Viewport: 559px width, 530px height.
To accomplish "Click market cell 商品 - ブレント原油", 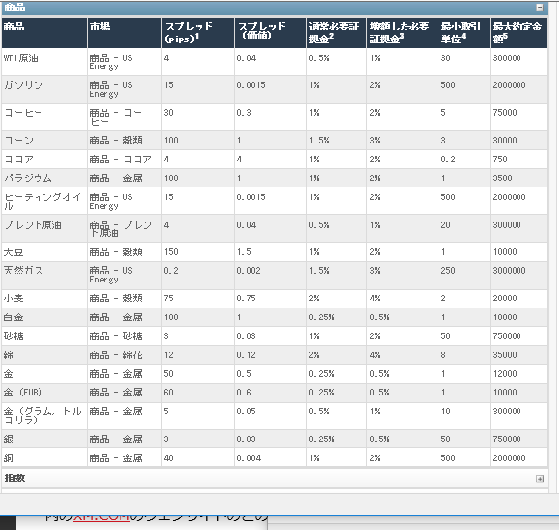I will click(124, 228).
